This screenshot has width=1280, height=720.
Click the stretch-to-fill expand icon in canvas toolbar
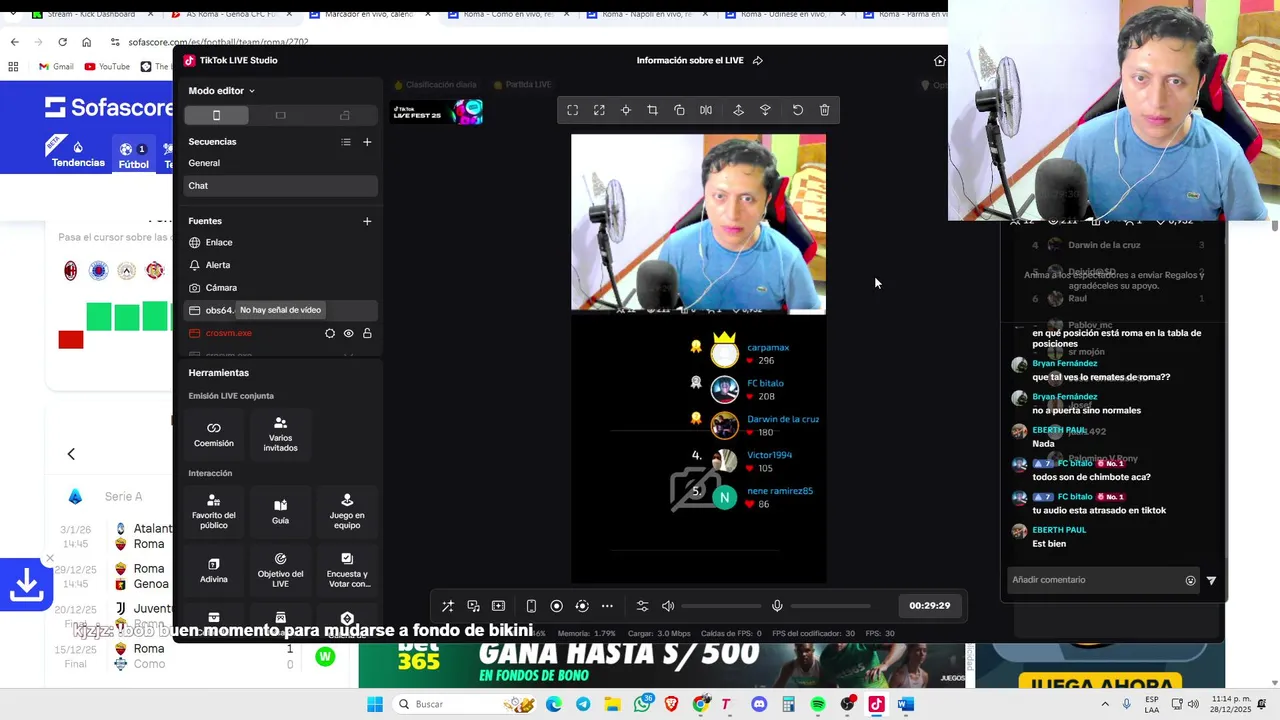coord(599,110)
